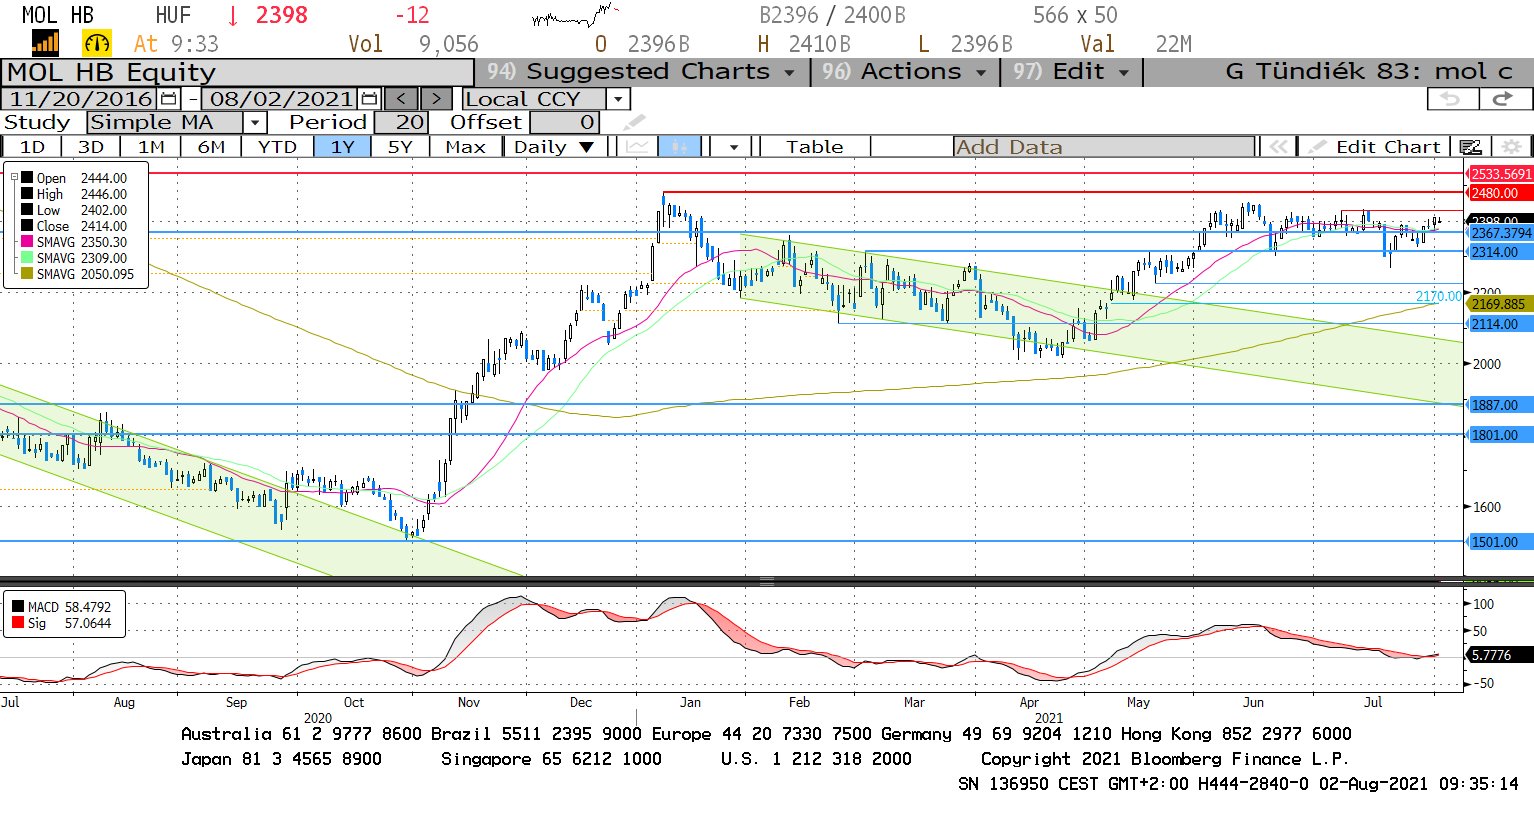
Task: Open chart settings gear icon
Action: click(x=1511, y=147)
